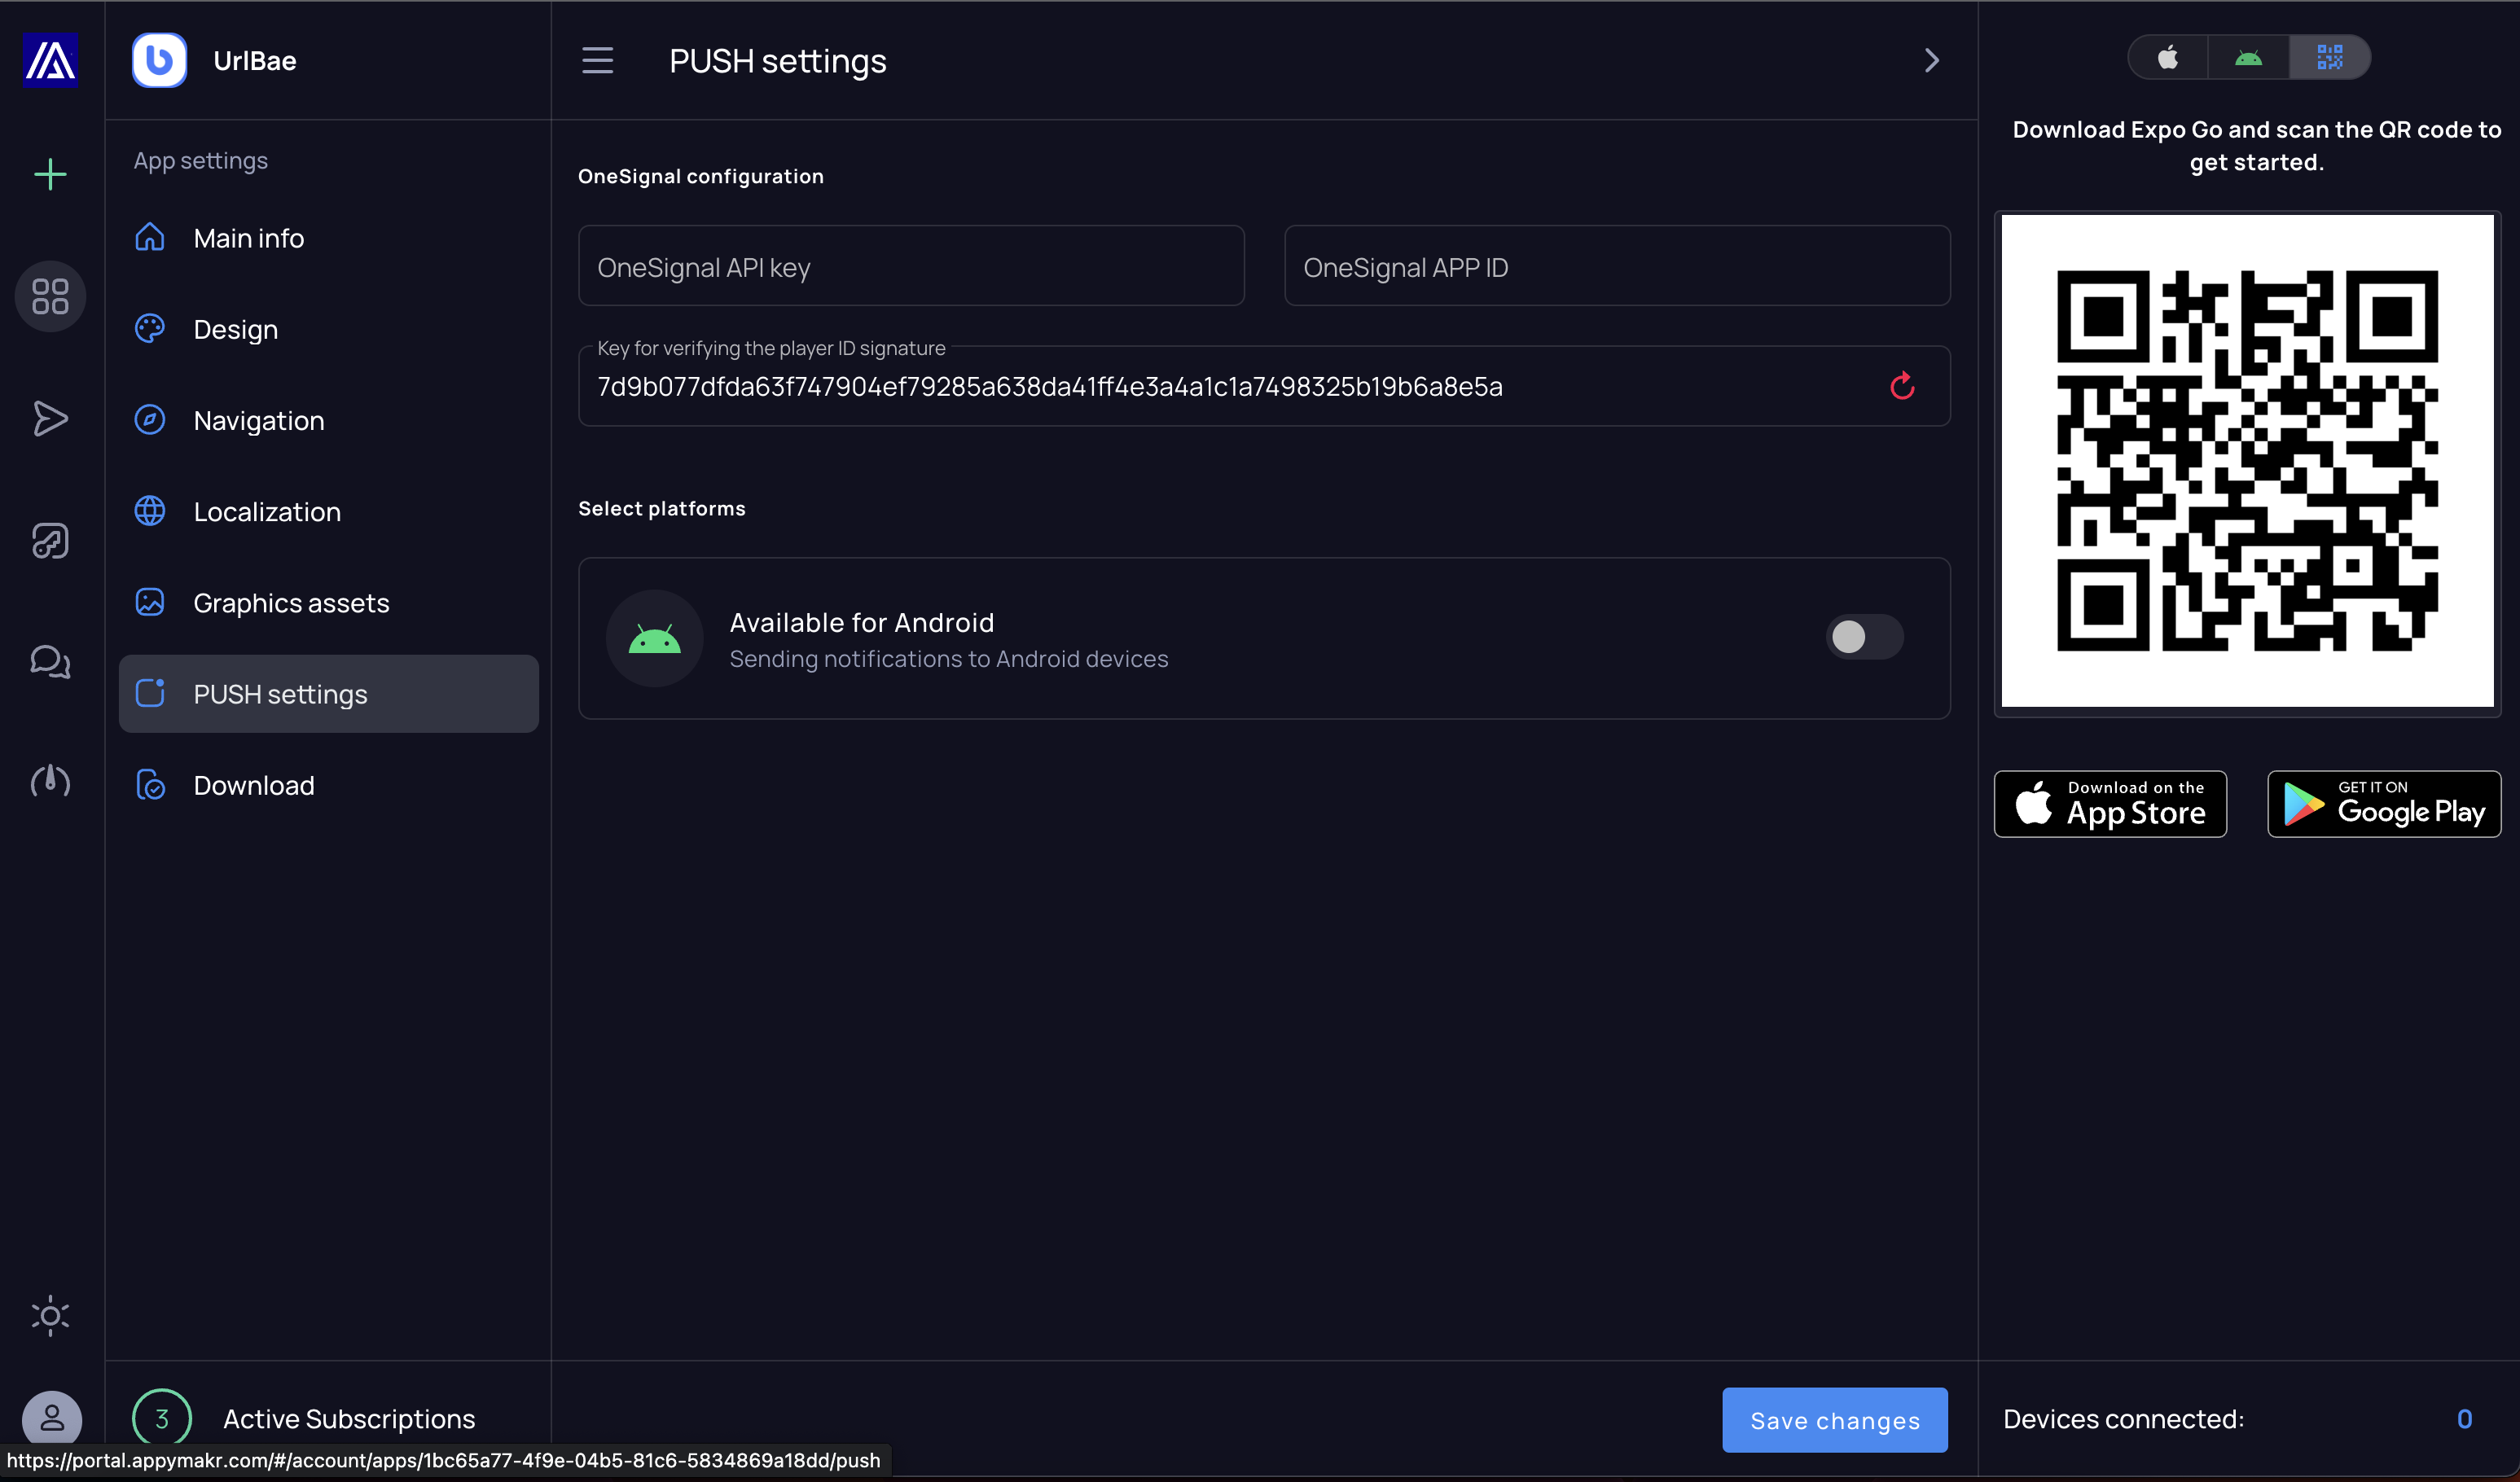Expand the right chevron beside PUSH settings
This screenshot has height=1482, width=2520.
coord(1932,60)
